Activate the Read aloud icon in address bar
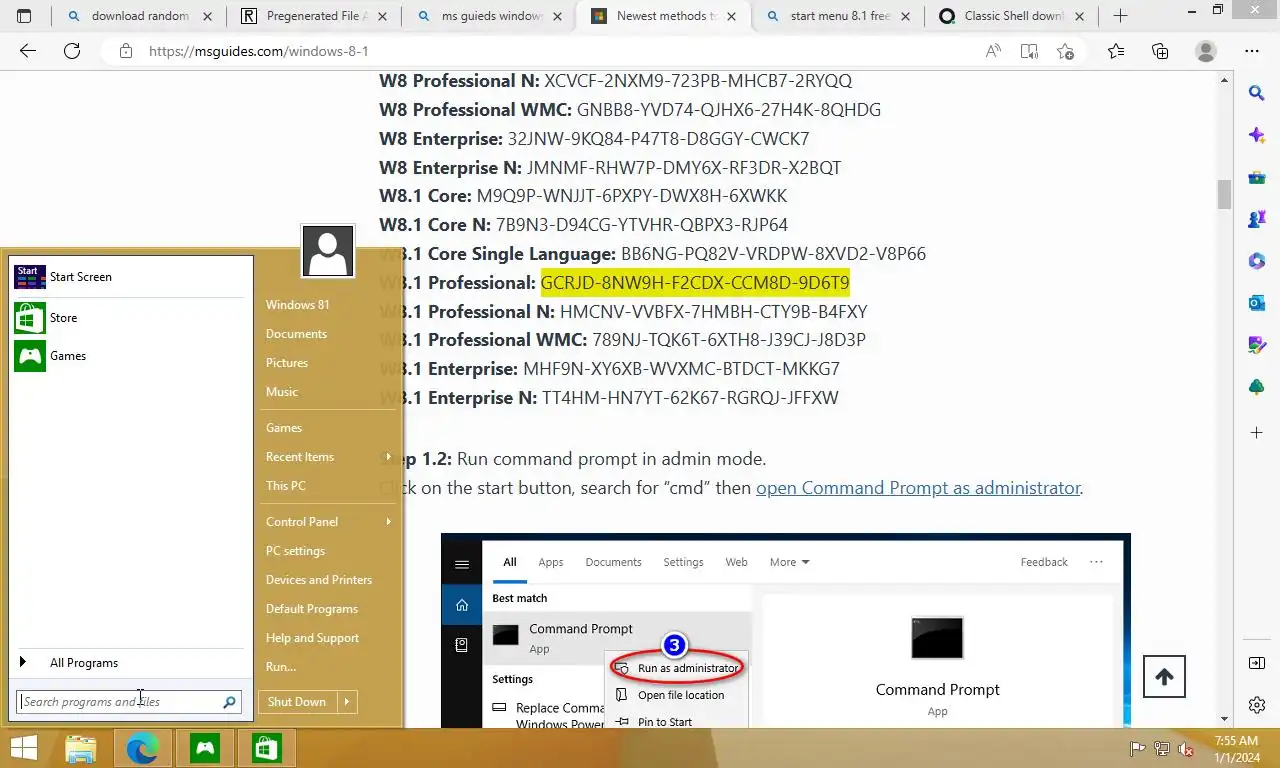This screenshot has width=1280, height=768. (x=993, y=51)
